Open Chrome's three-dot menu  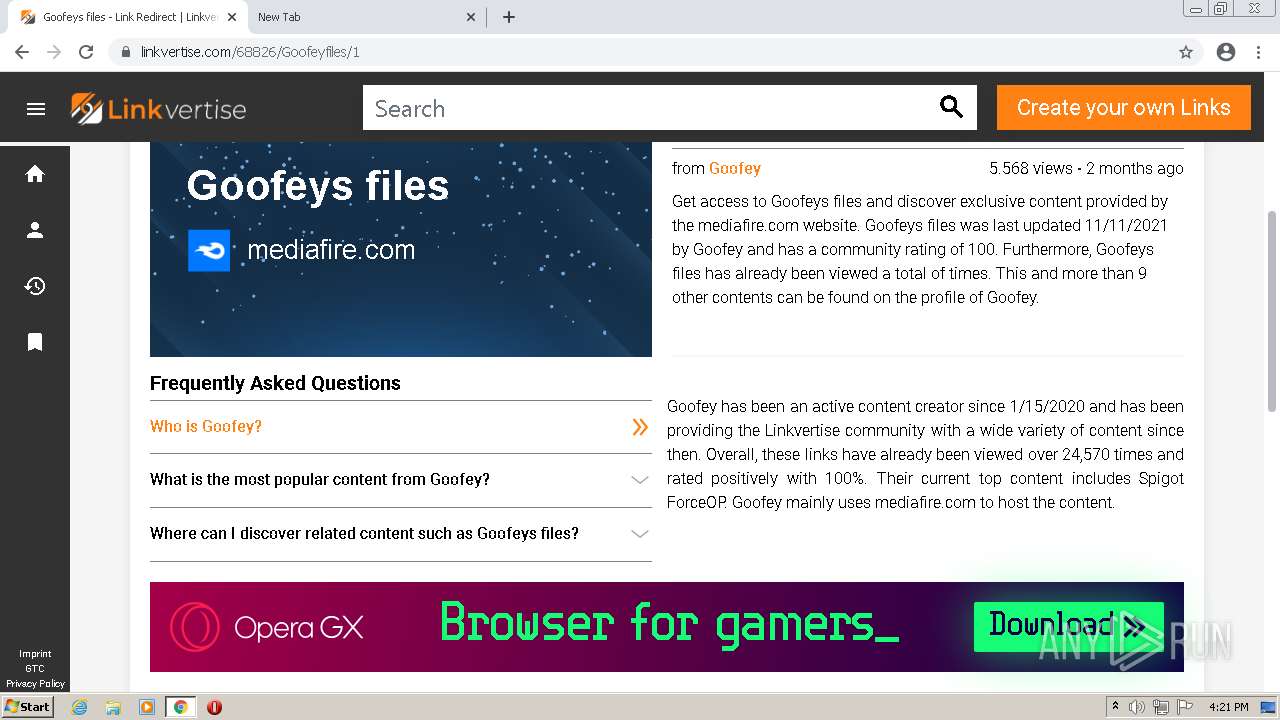pos(1258,52)
